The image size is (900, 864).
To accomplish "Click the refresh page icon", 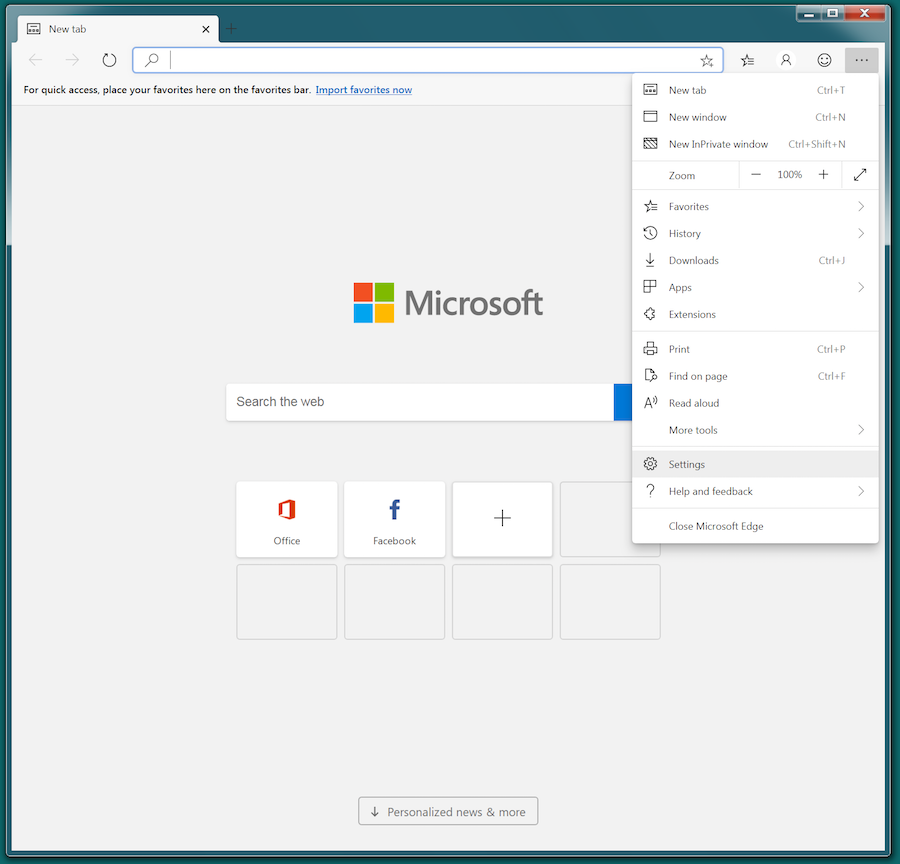I will tap(109, 60).
